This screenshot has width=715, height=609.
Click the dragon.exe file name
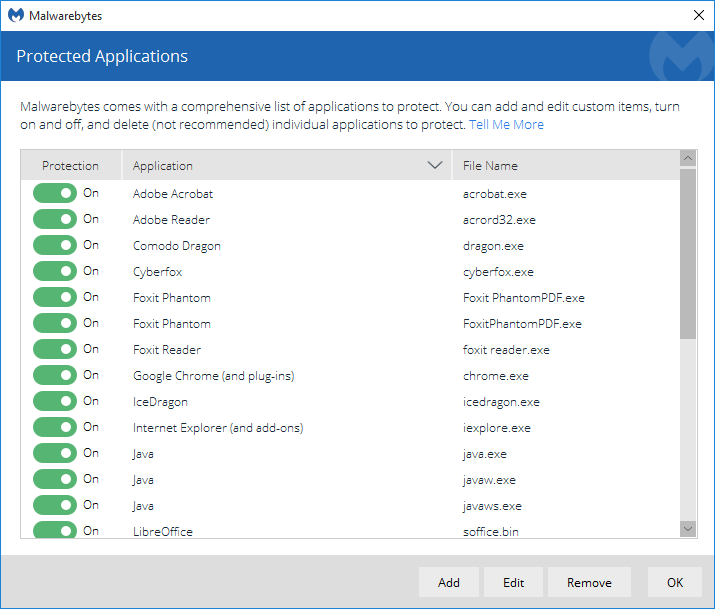point(493,246)
